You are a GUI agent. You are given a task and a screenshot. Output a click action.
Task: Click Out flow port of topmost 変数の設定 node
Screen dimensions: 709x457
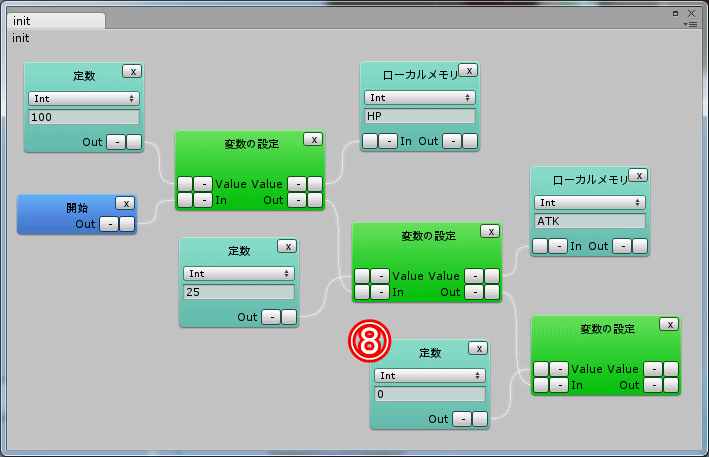tap(315, 200)
